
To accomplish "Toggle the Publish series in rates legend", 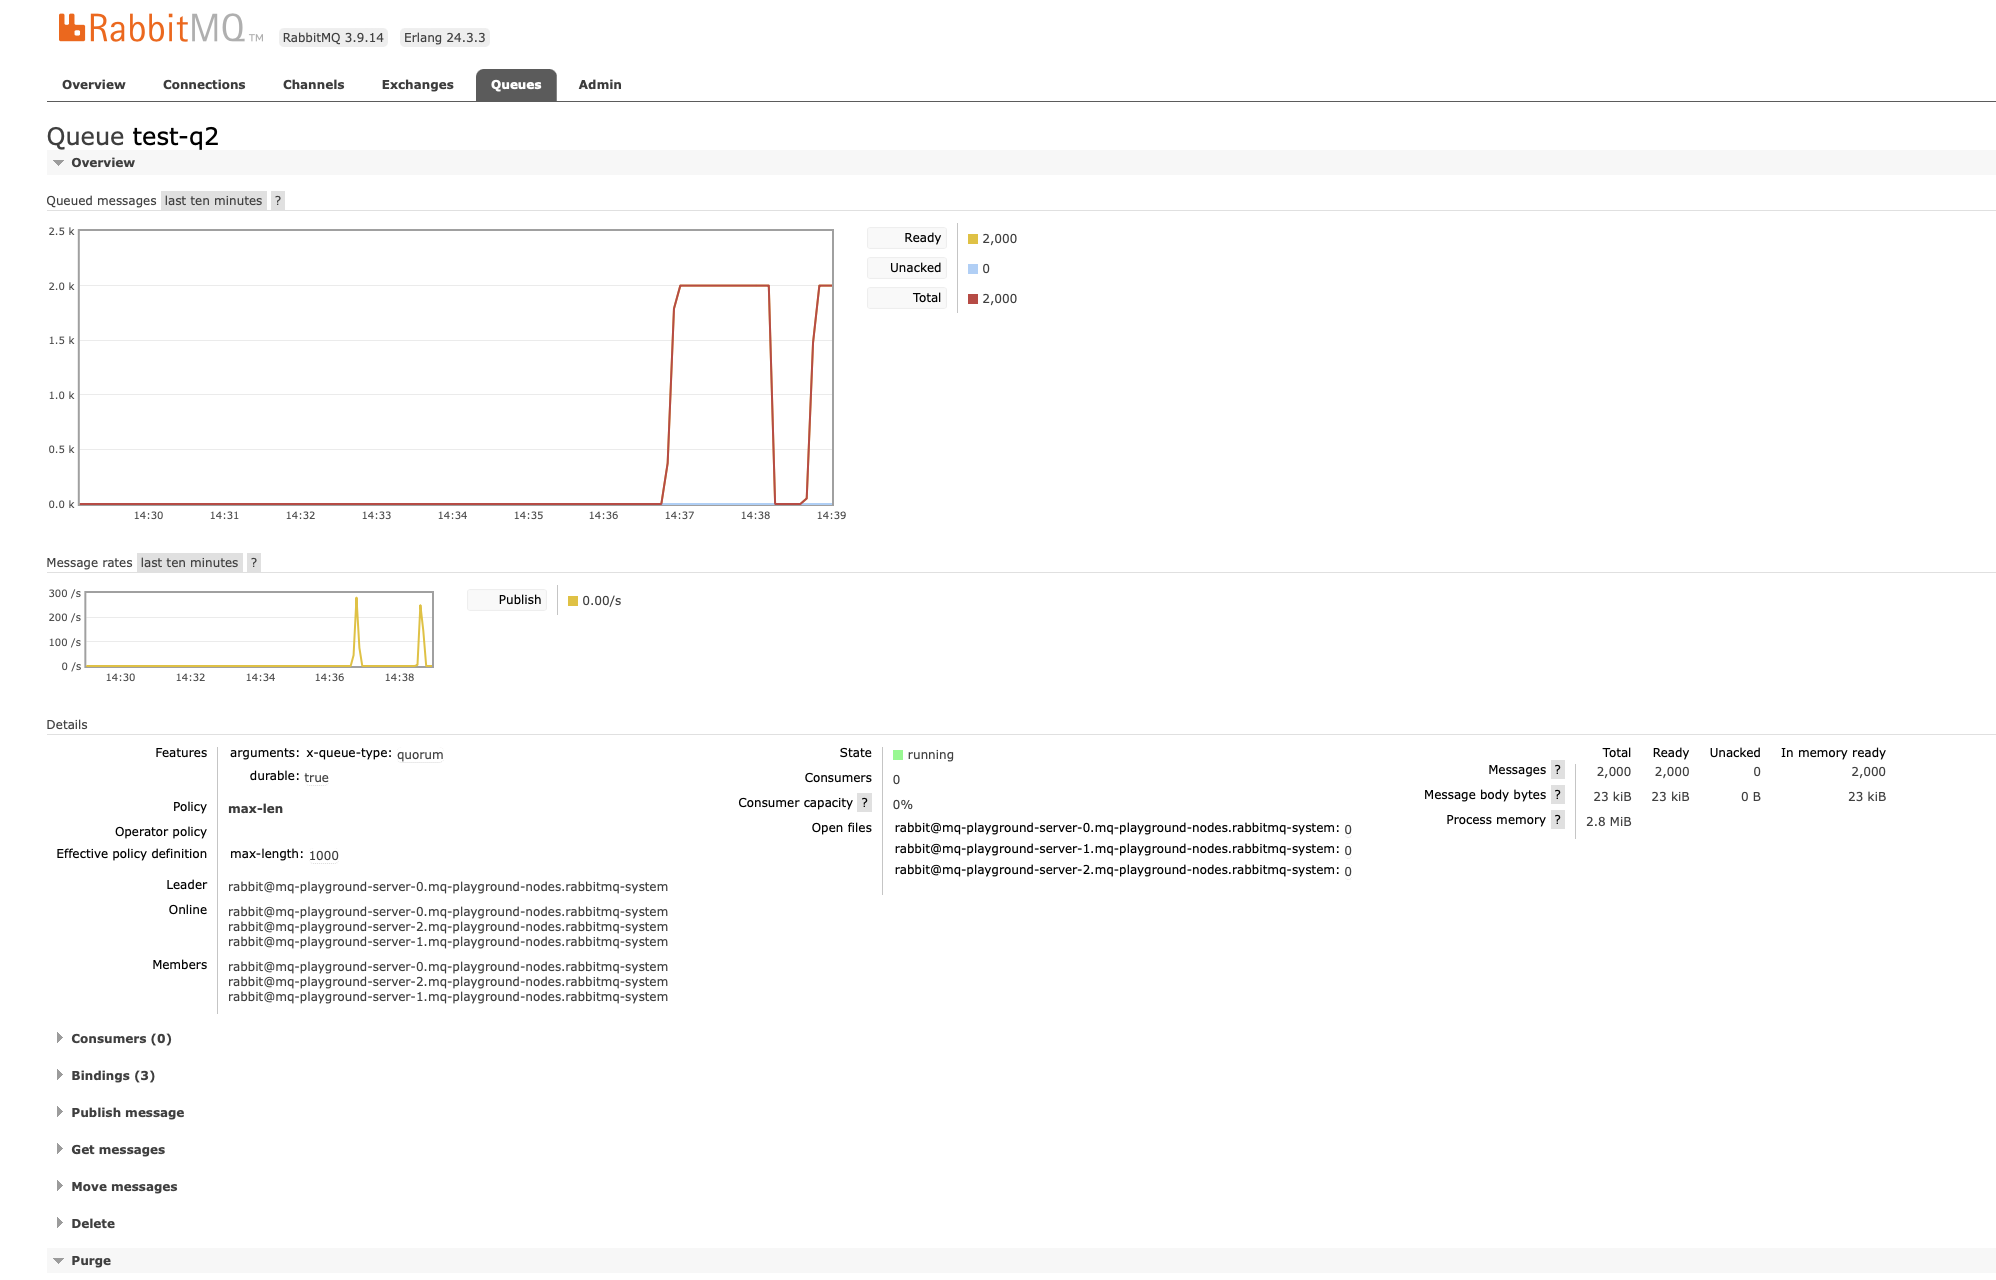I will tap(507, 600).
